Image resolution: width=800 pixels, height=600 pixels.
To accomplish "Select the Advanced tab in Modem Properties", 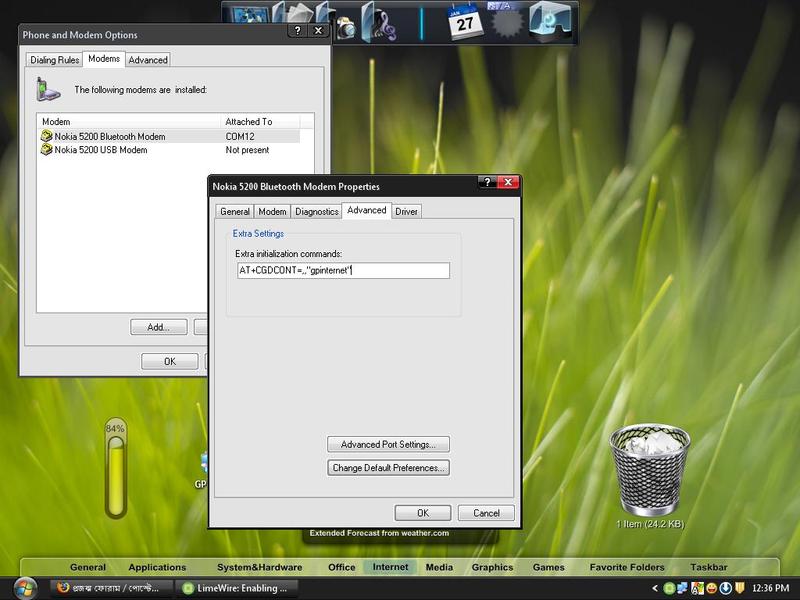I will point(366,210).
